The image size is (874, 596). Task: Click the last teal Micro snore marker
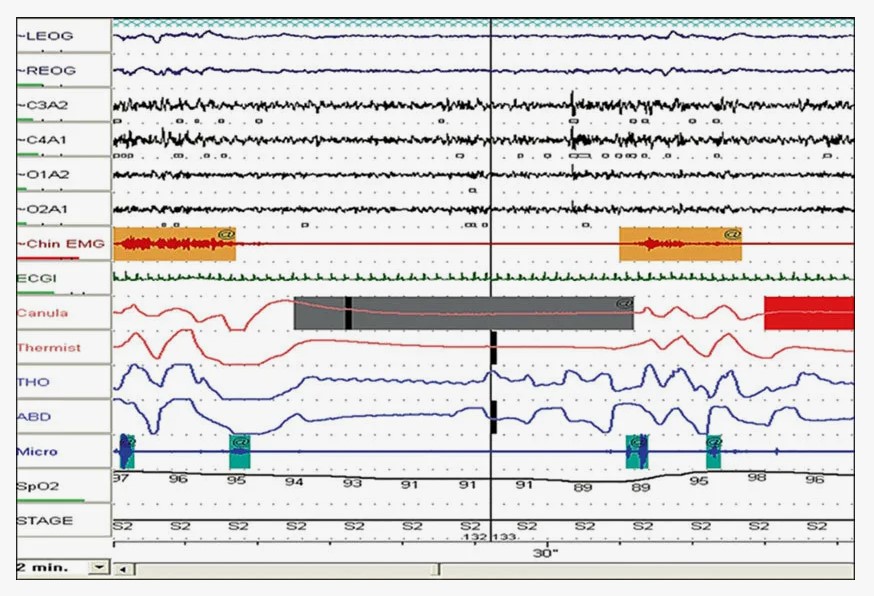(x=714, y=452)
